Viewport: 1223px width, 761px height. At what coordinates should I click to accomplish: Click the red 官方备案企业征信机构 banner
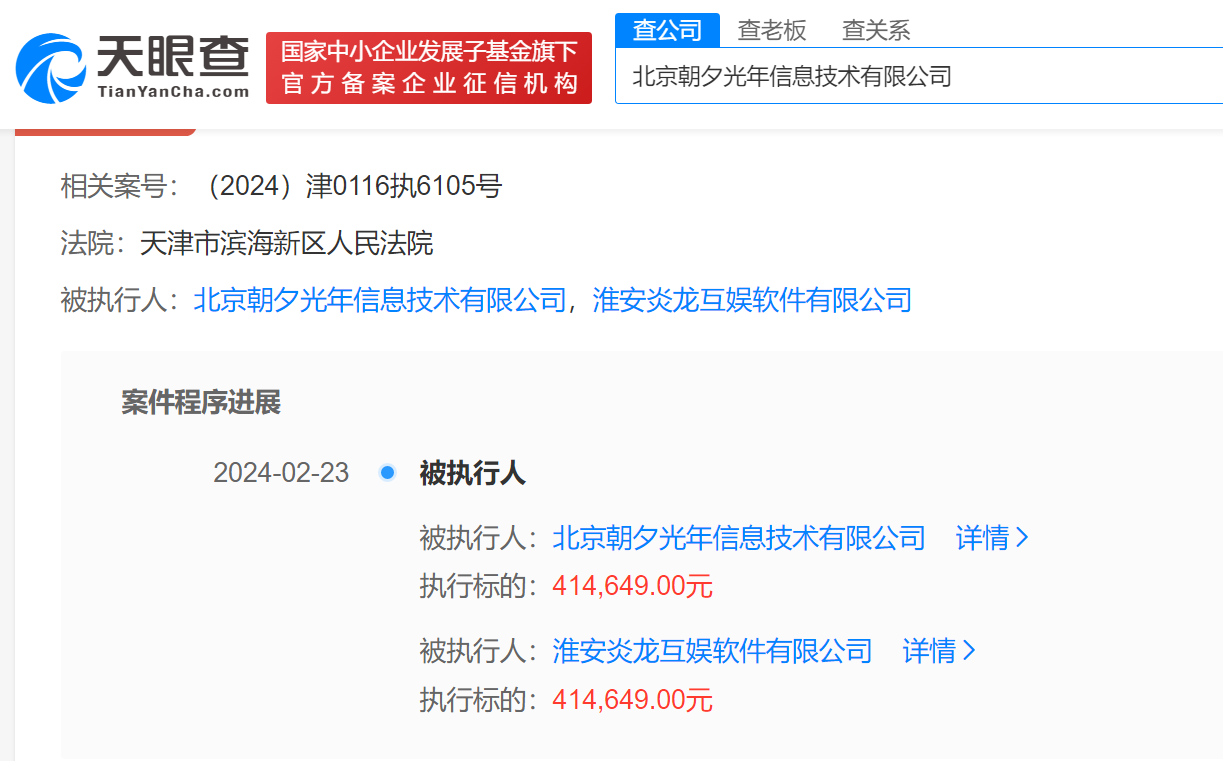429,68
